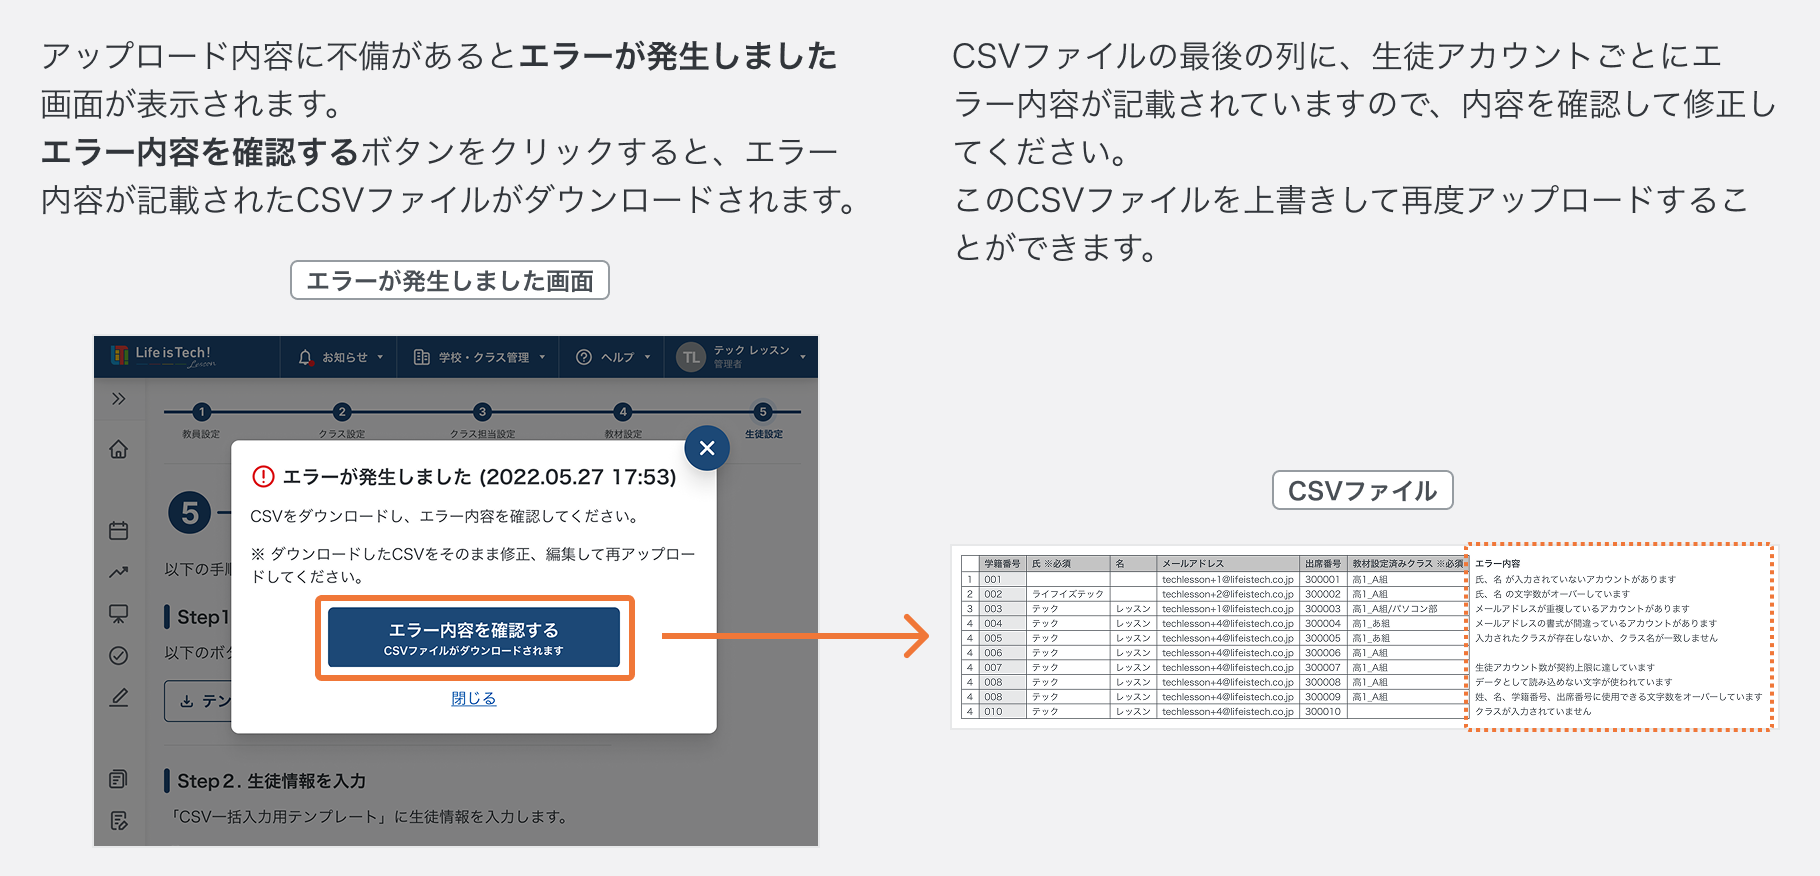
Task: Open the calendar icon in the sidebar
Action: click(119, 530)
